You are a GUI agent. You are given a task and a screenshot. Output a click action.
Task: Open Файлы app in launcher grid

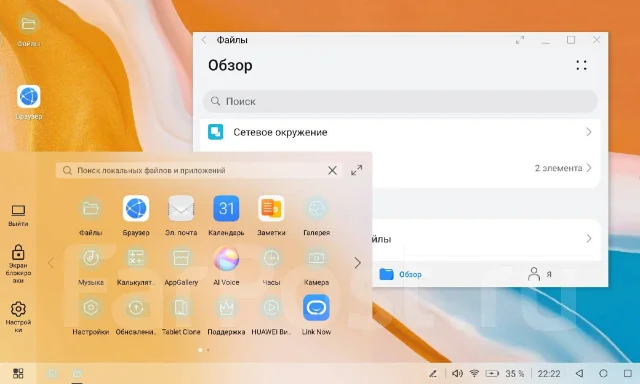click(91, 209)
